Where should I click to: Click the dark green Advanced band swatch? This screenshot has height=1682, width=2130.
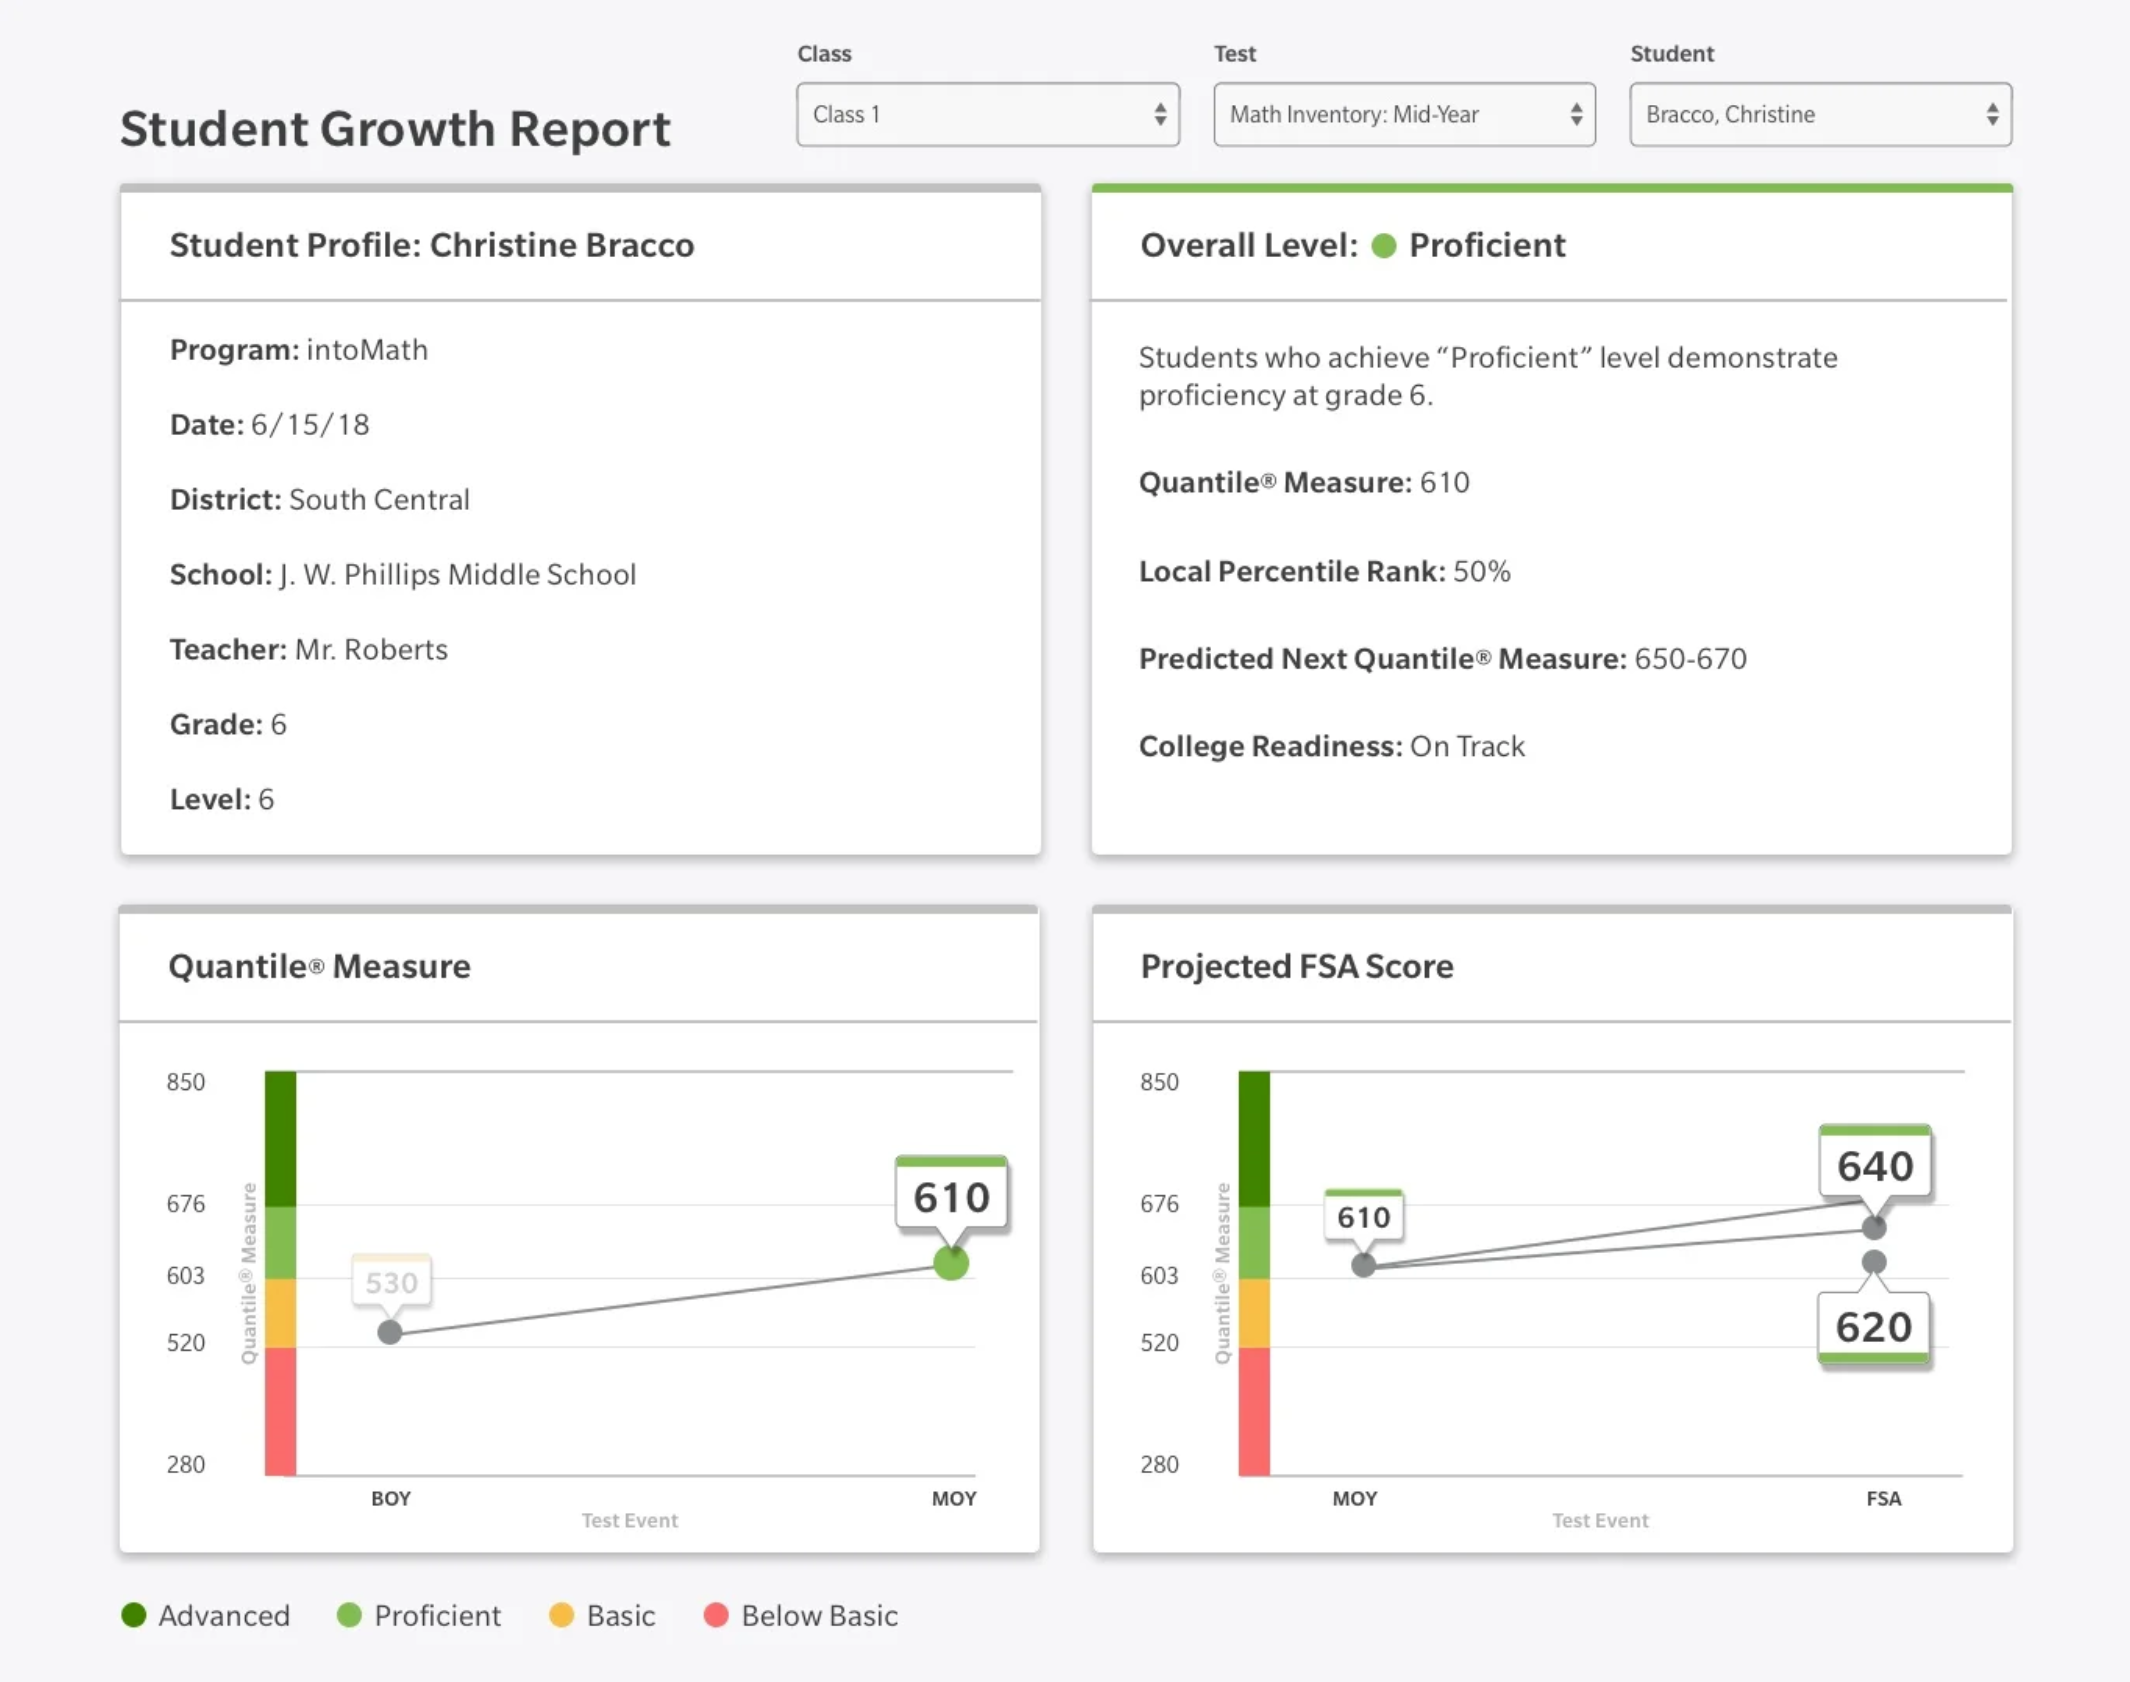pyautogui.click(x=280, y=1138)
